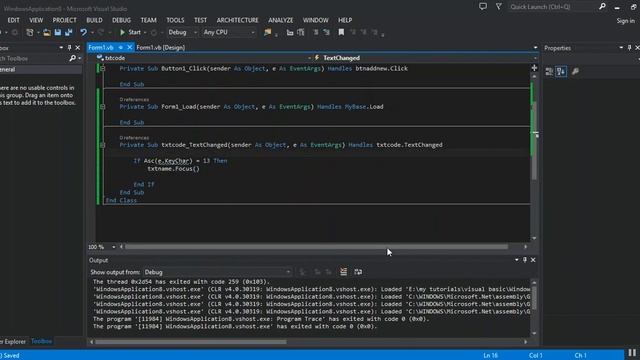Sort Properties panel alphabetically
Screen dimensions: 640x360
click(x=561, y=71)
